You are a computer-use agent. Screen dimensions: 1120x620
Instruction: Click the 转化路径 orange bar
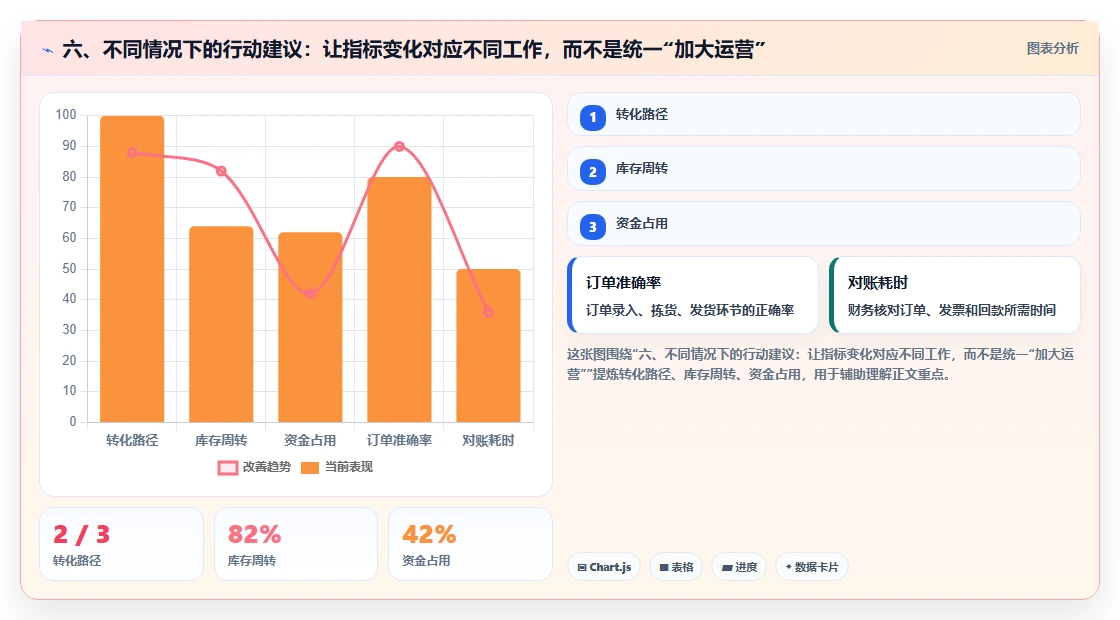pyautogui.click(x=132, y=269)
